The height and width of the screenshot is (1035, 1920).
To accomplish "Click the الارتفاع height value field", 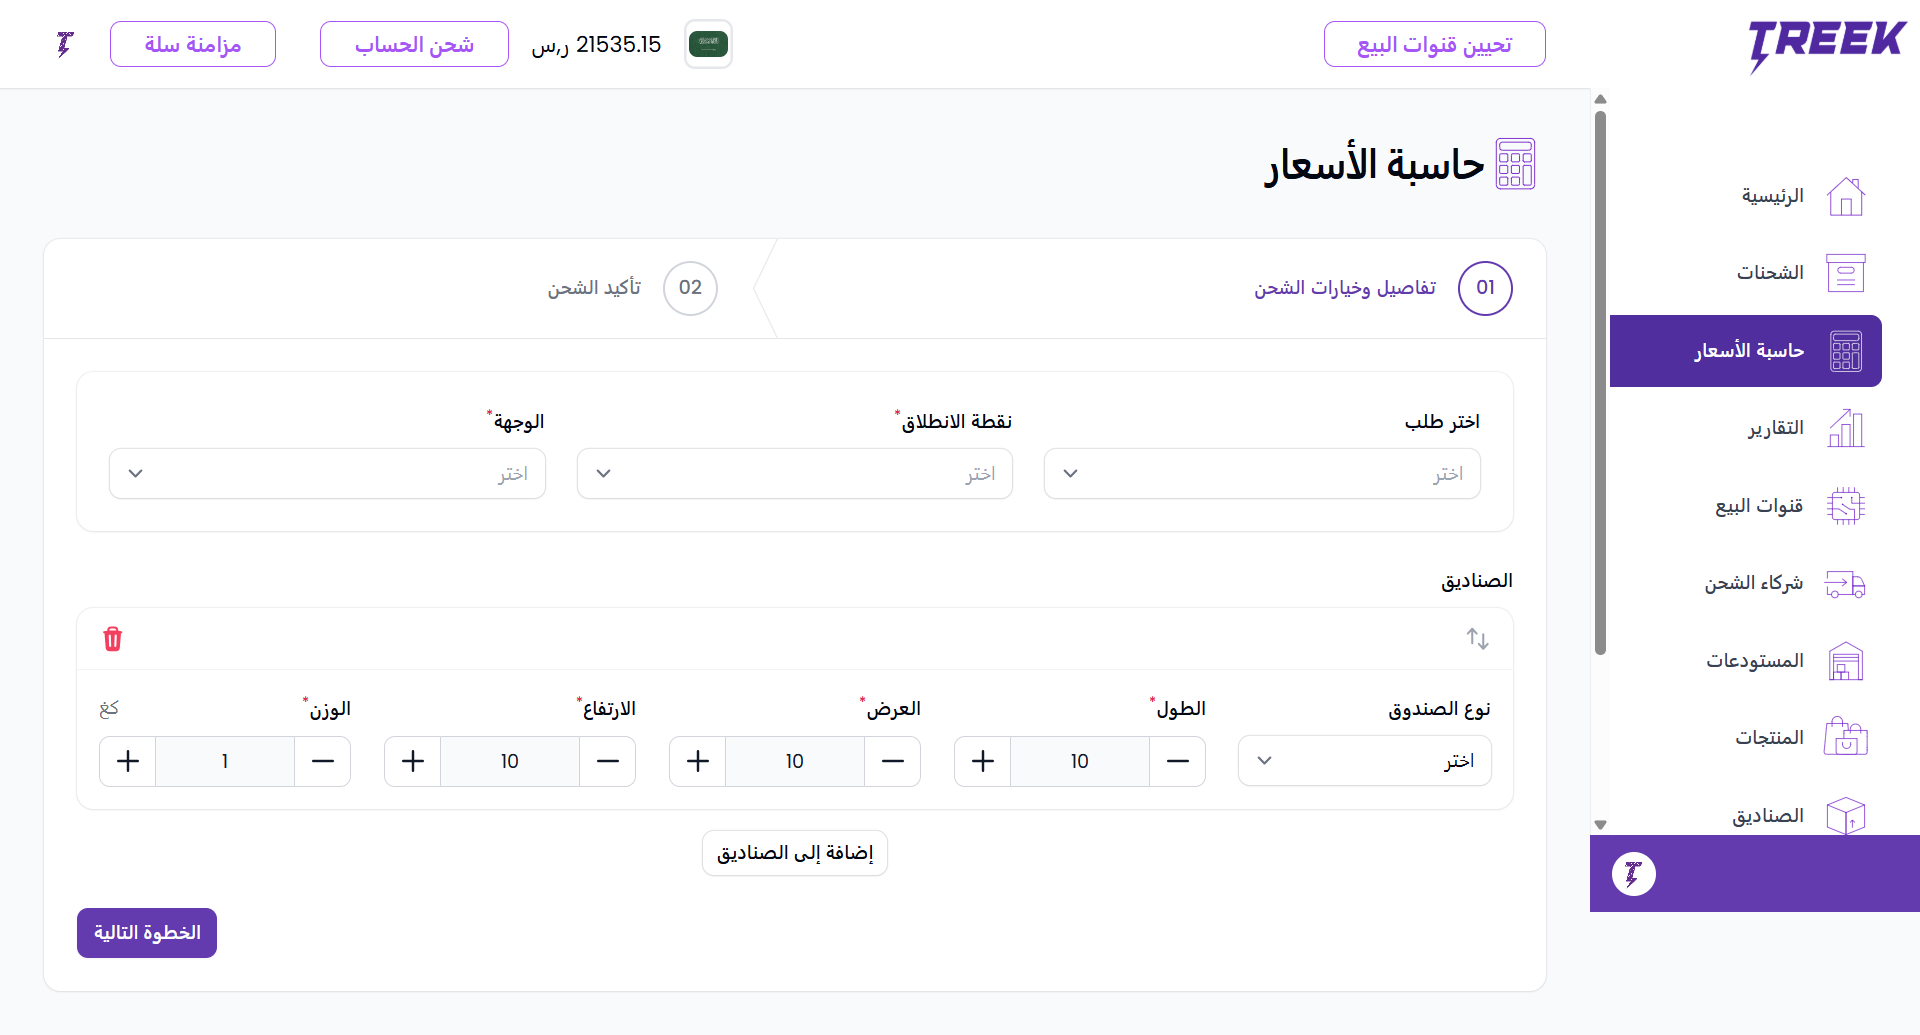I will (x=510, y=762).
